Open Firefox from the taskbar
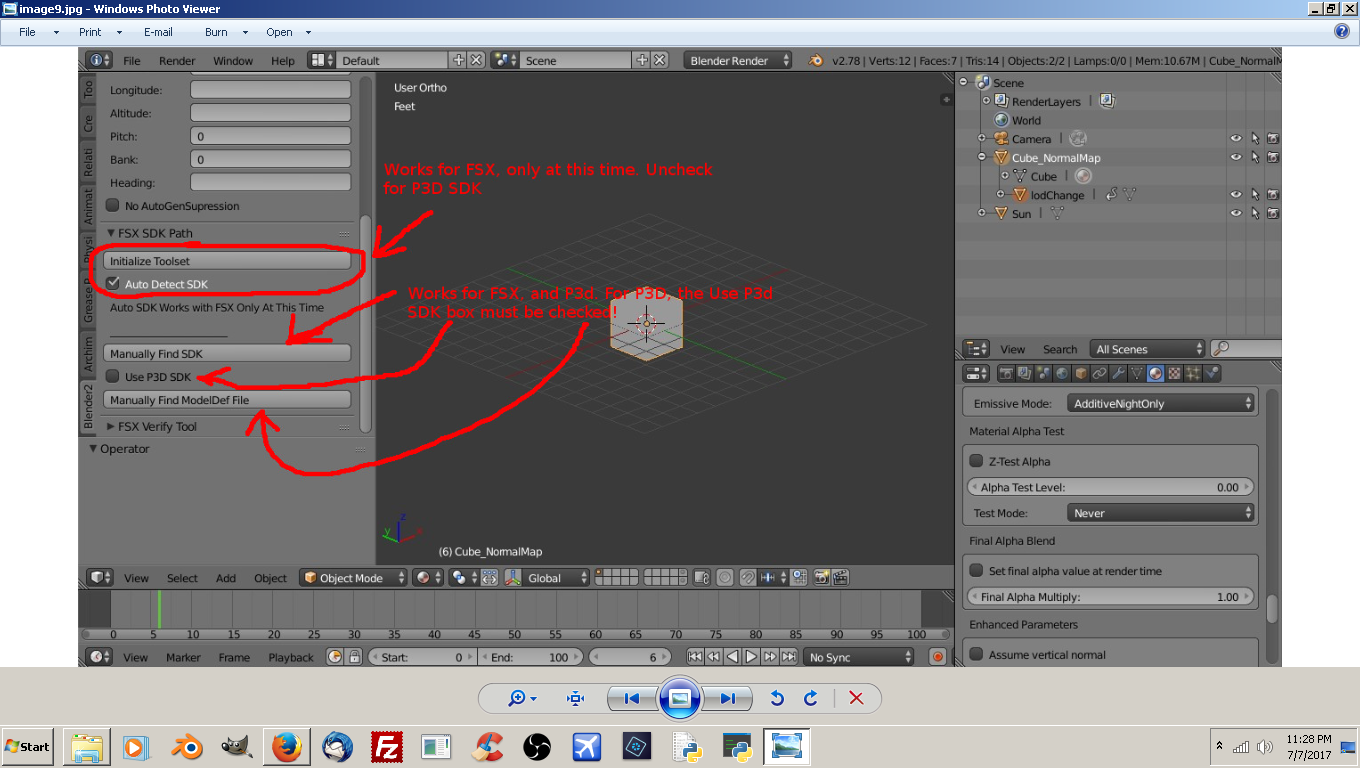1360x768 pixels. [x=287, y=746]
